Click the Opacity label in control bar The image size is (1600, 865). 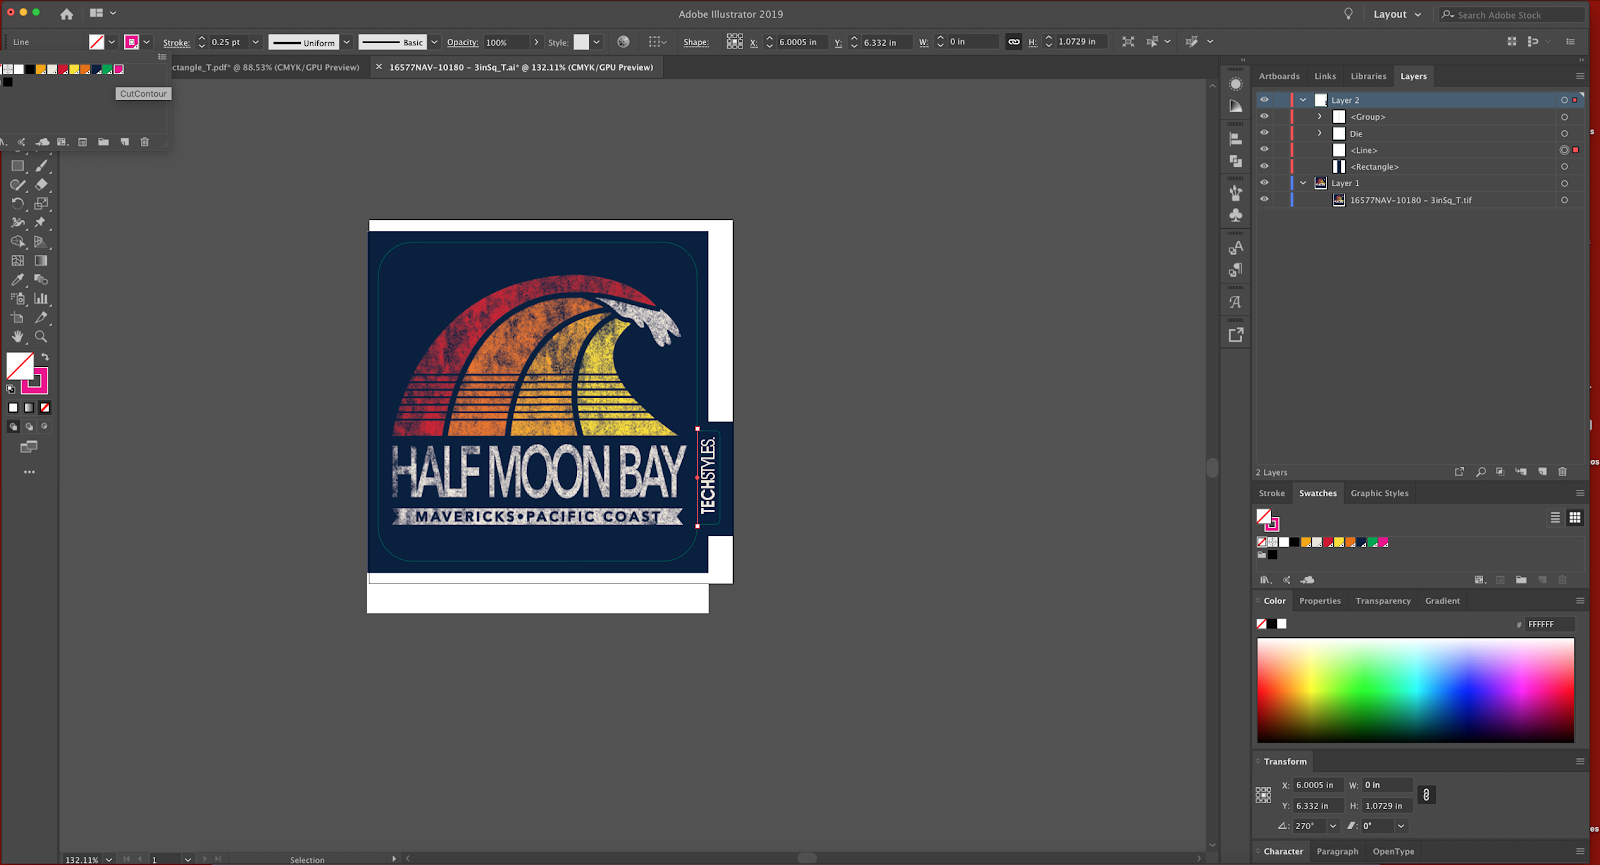[x=462, y=43]
